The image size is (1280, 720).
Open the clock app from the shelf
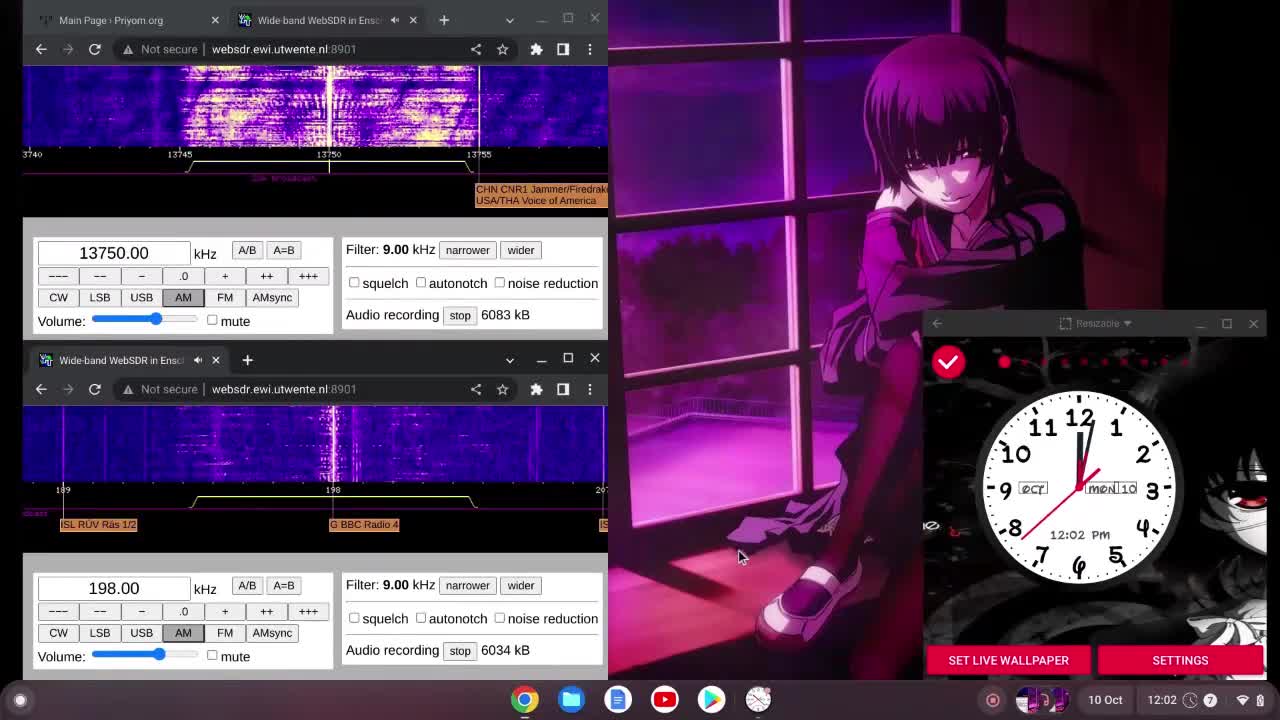758,699
